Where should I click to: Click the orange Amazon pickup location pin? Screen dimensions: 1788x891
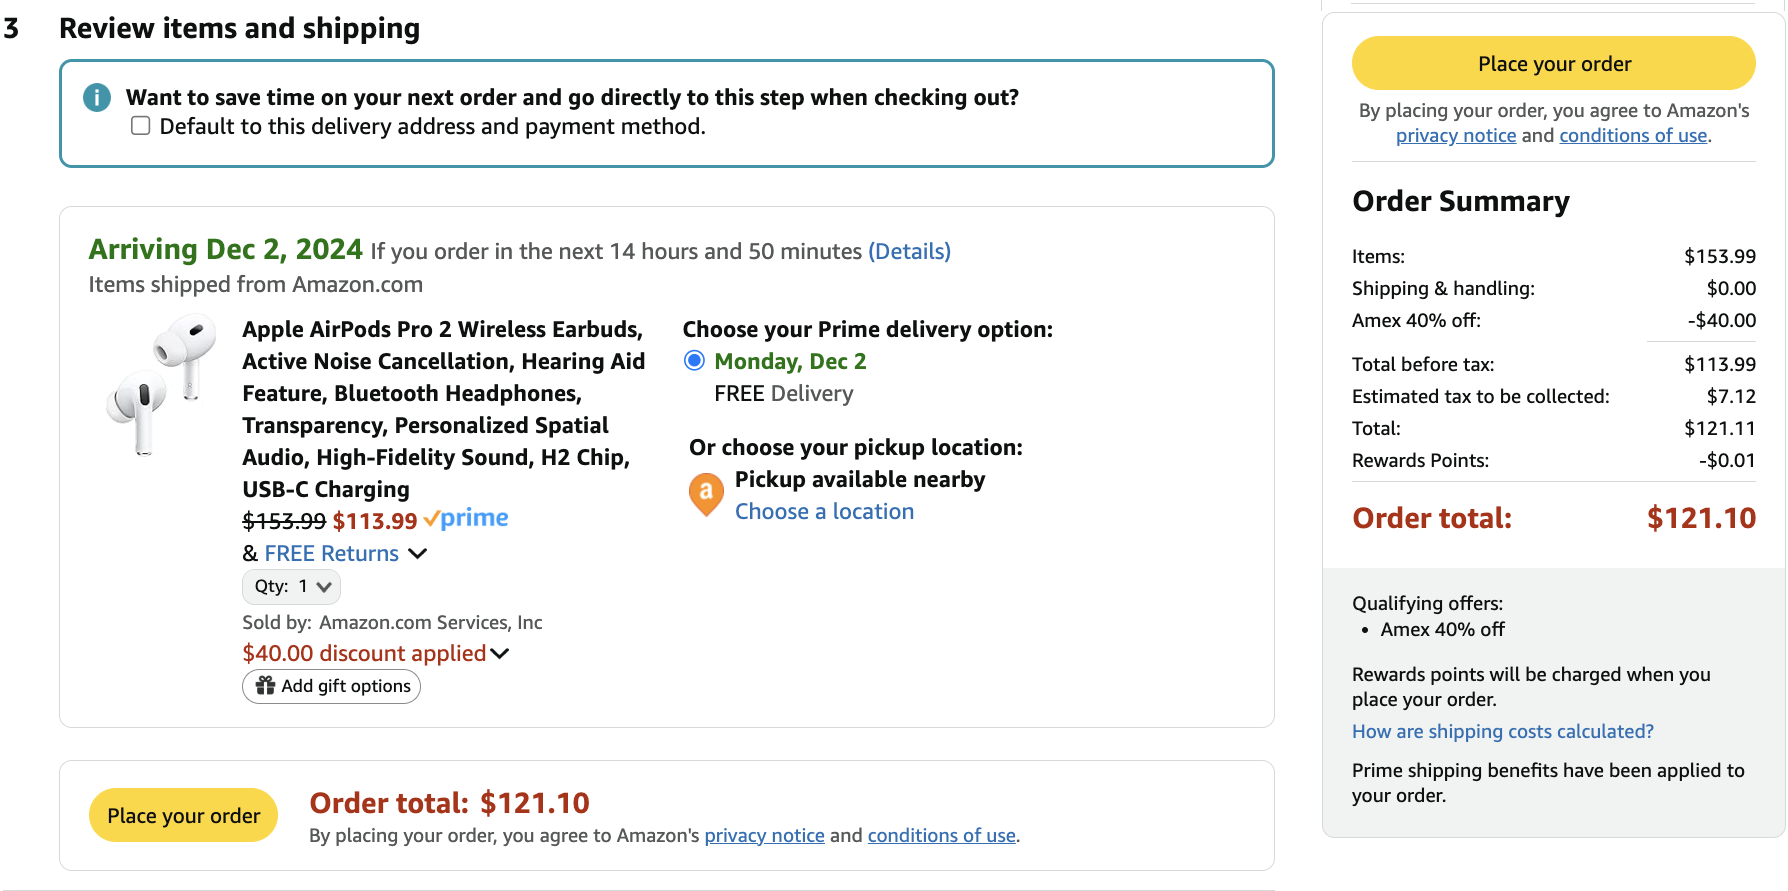click(x=706, y=494)
